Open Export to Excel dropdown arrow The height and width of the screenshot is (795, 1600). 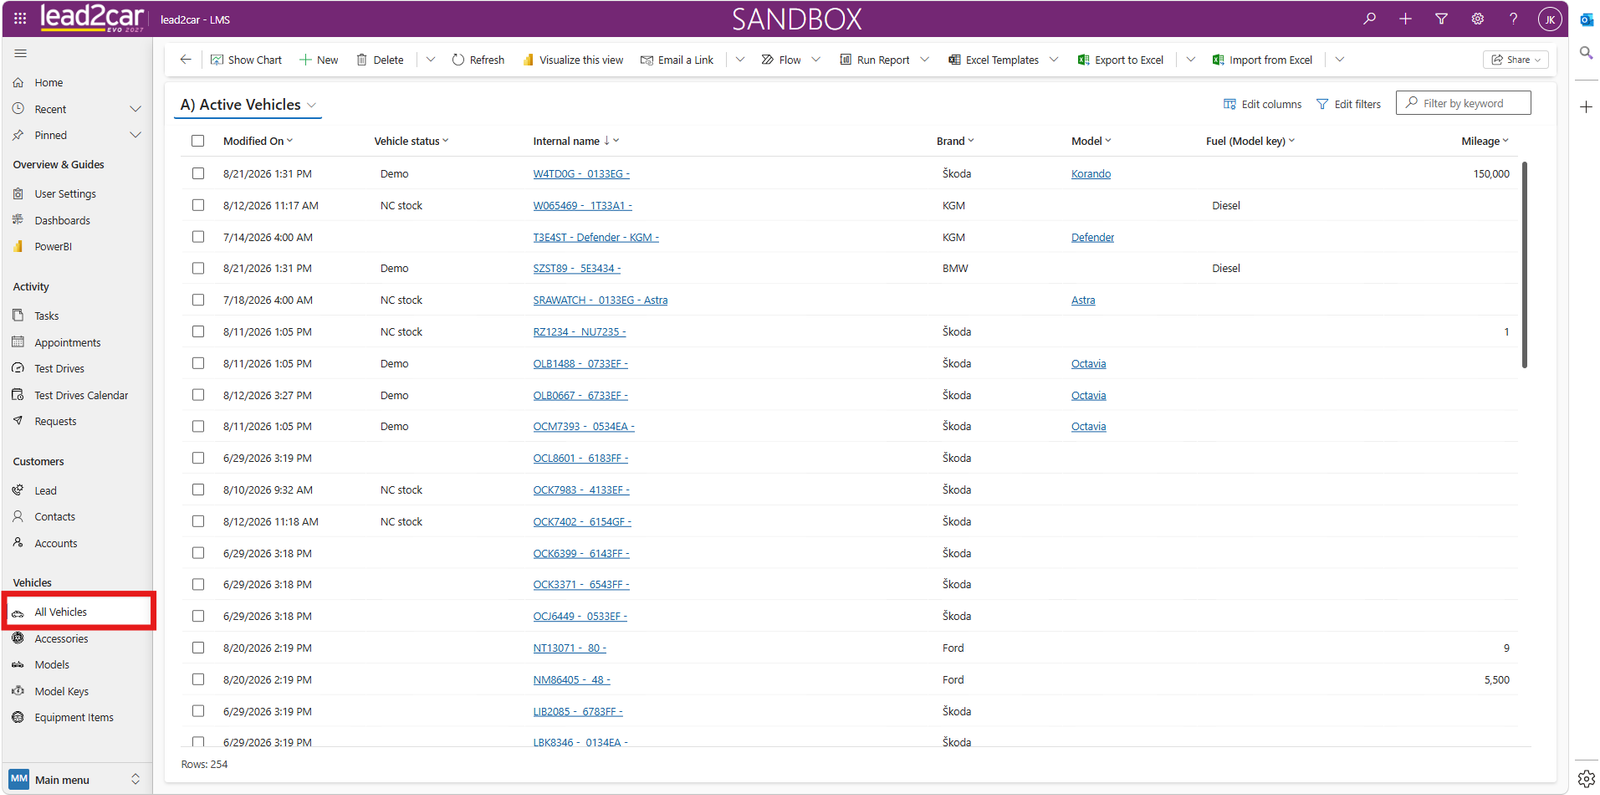(x=1190, y=60)
